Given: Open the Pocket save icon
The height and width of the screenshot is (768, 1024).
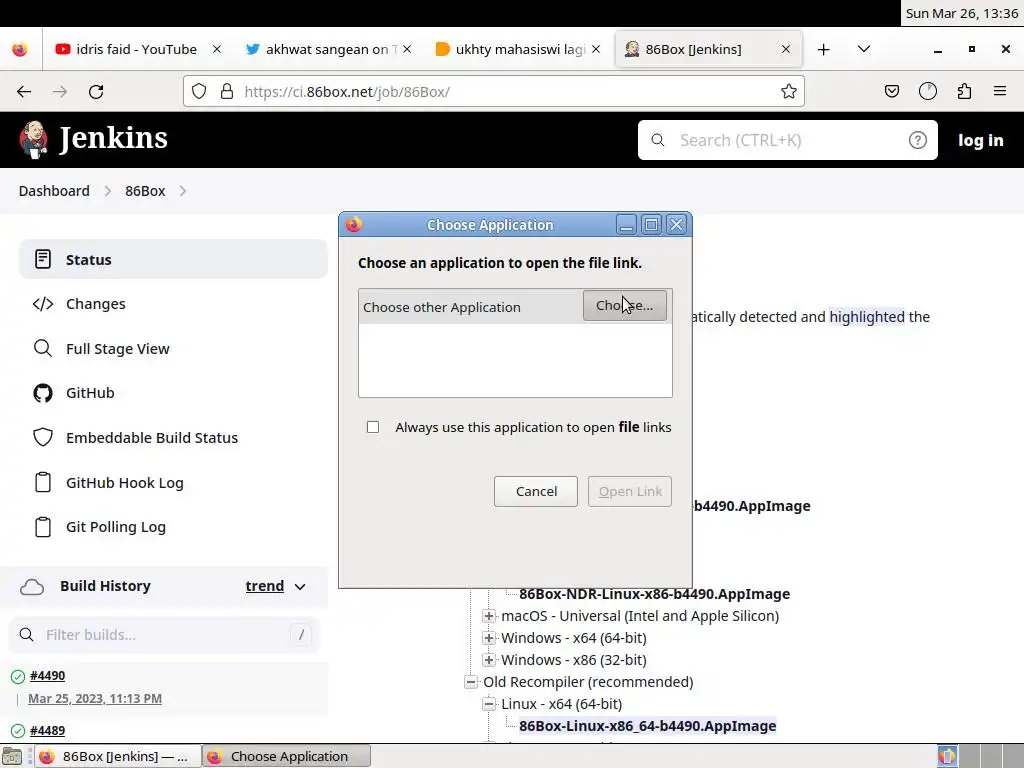Looking at the screenshot, I should click(892, 91).
